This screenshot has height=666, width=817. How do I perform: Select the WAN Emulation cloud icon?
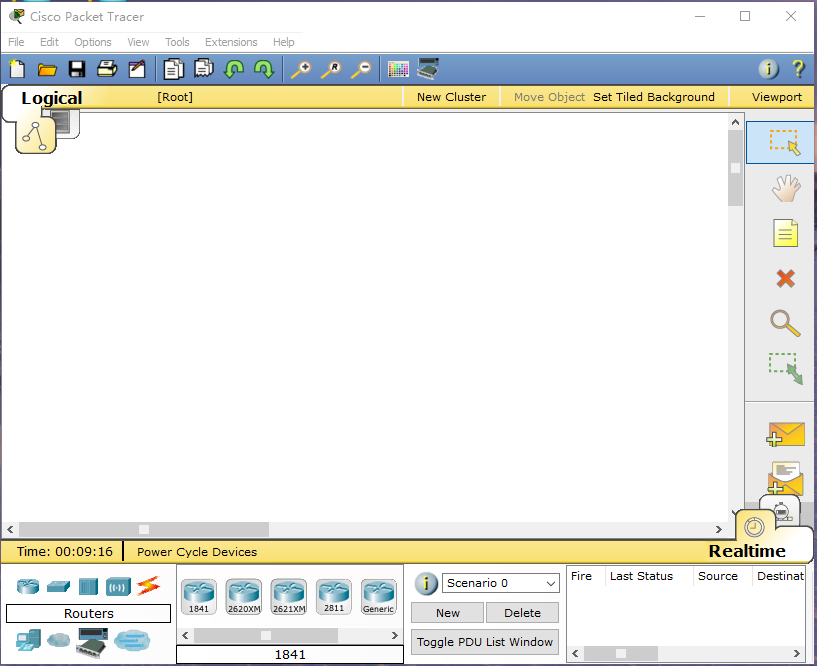click(58, 639)
